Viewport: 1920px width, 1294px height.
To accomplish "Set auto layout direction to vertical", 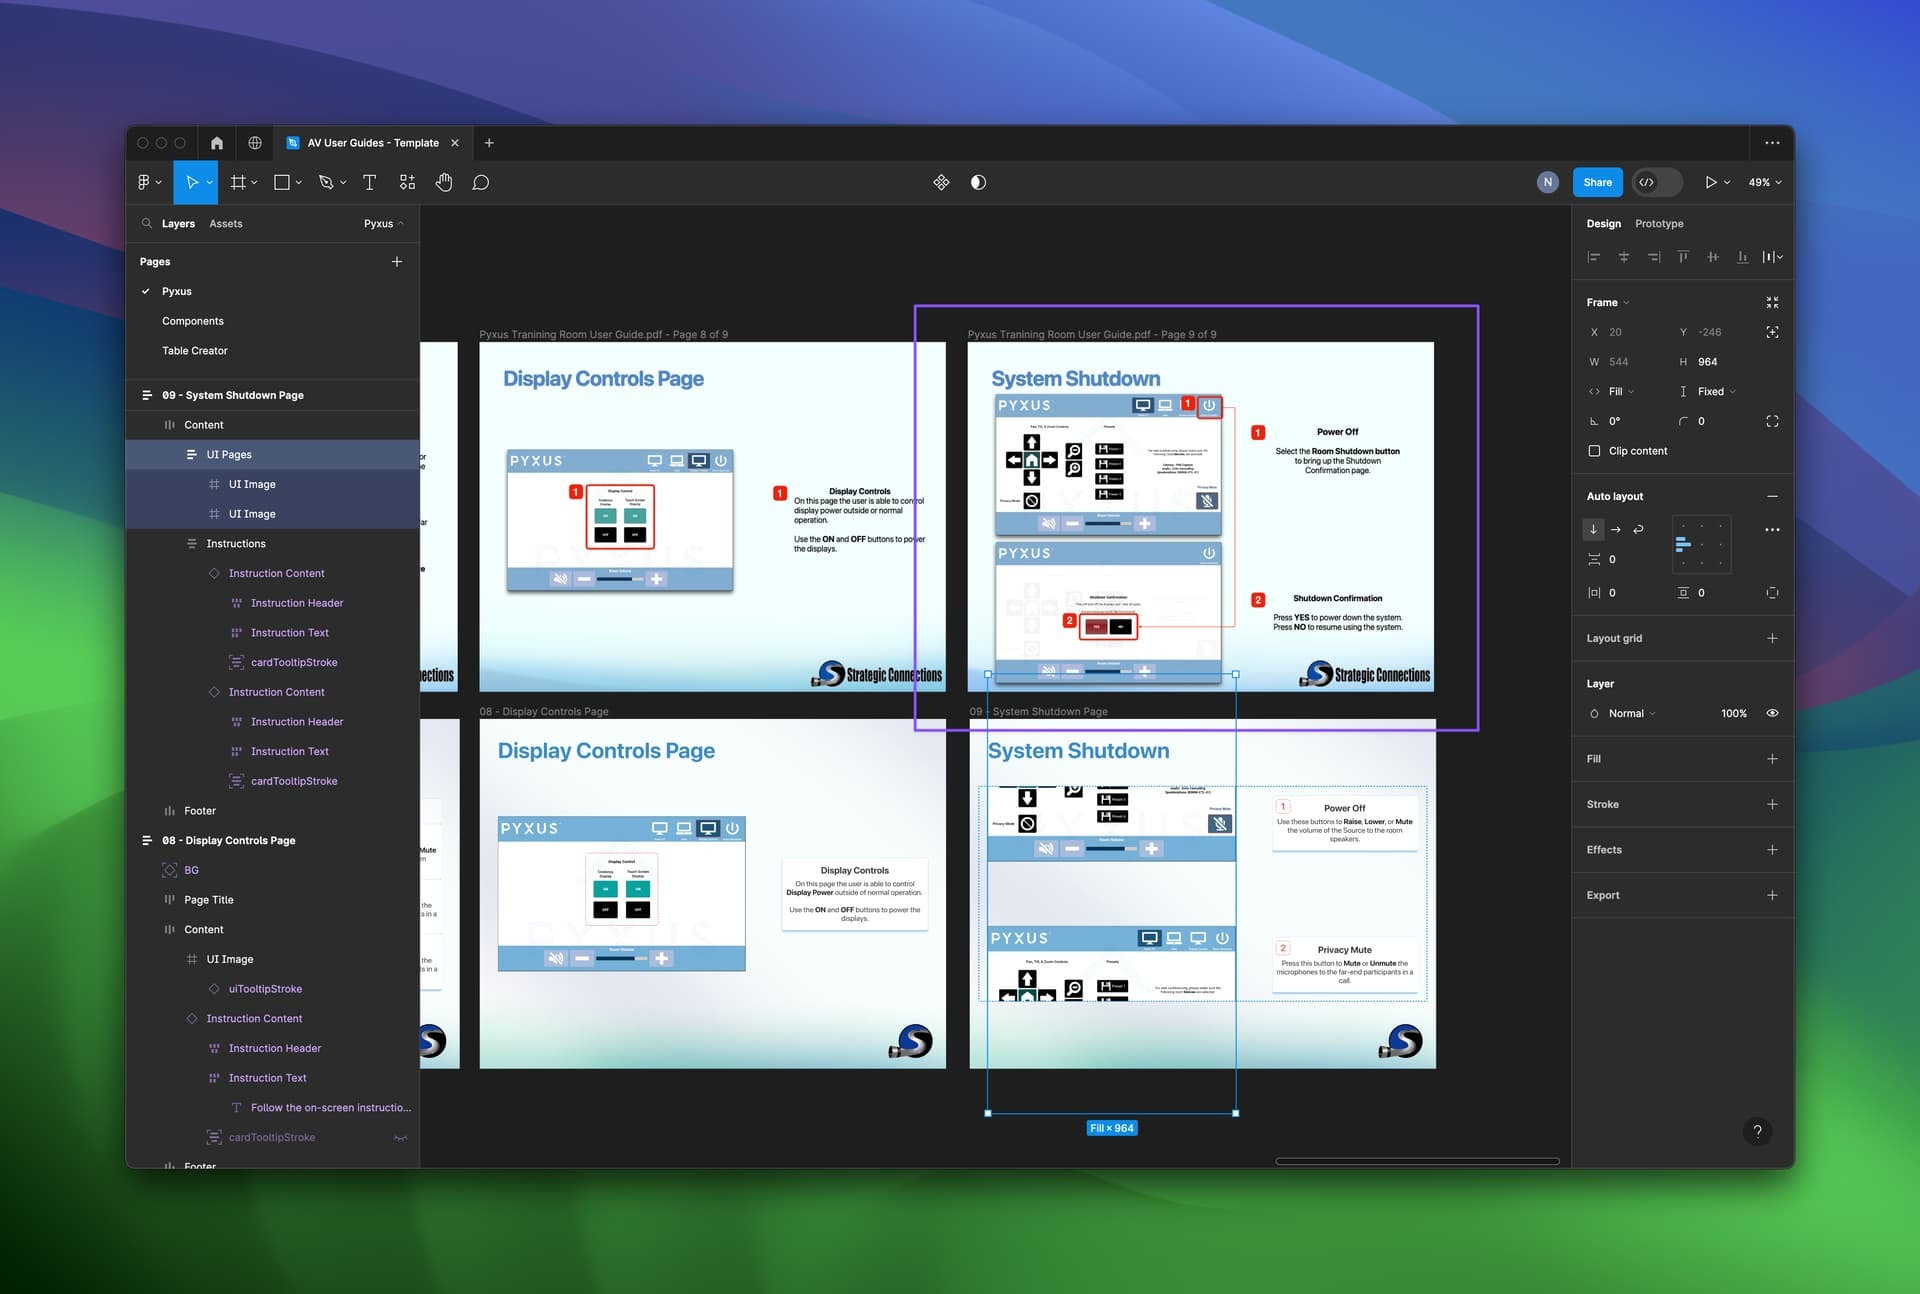I will pyautogui.click(x=1593, y=529).
